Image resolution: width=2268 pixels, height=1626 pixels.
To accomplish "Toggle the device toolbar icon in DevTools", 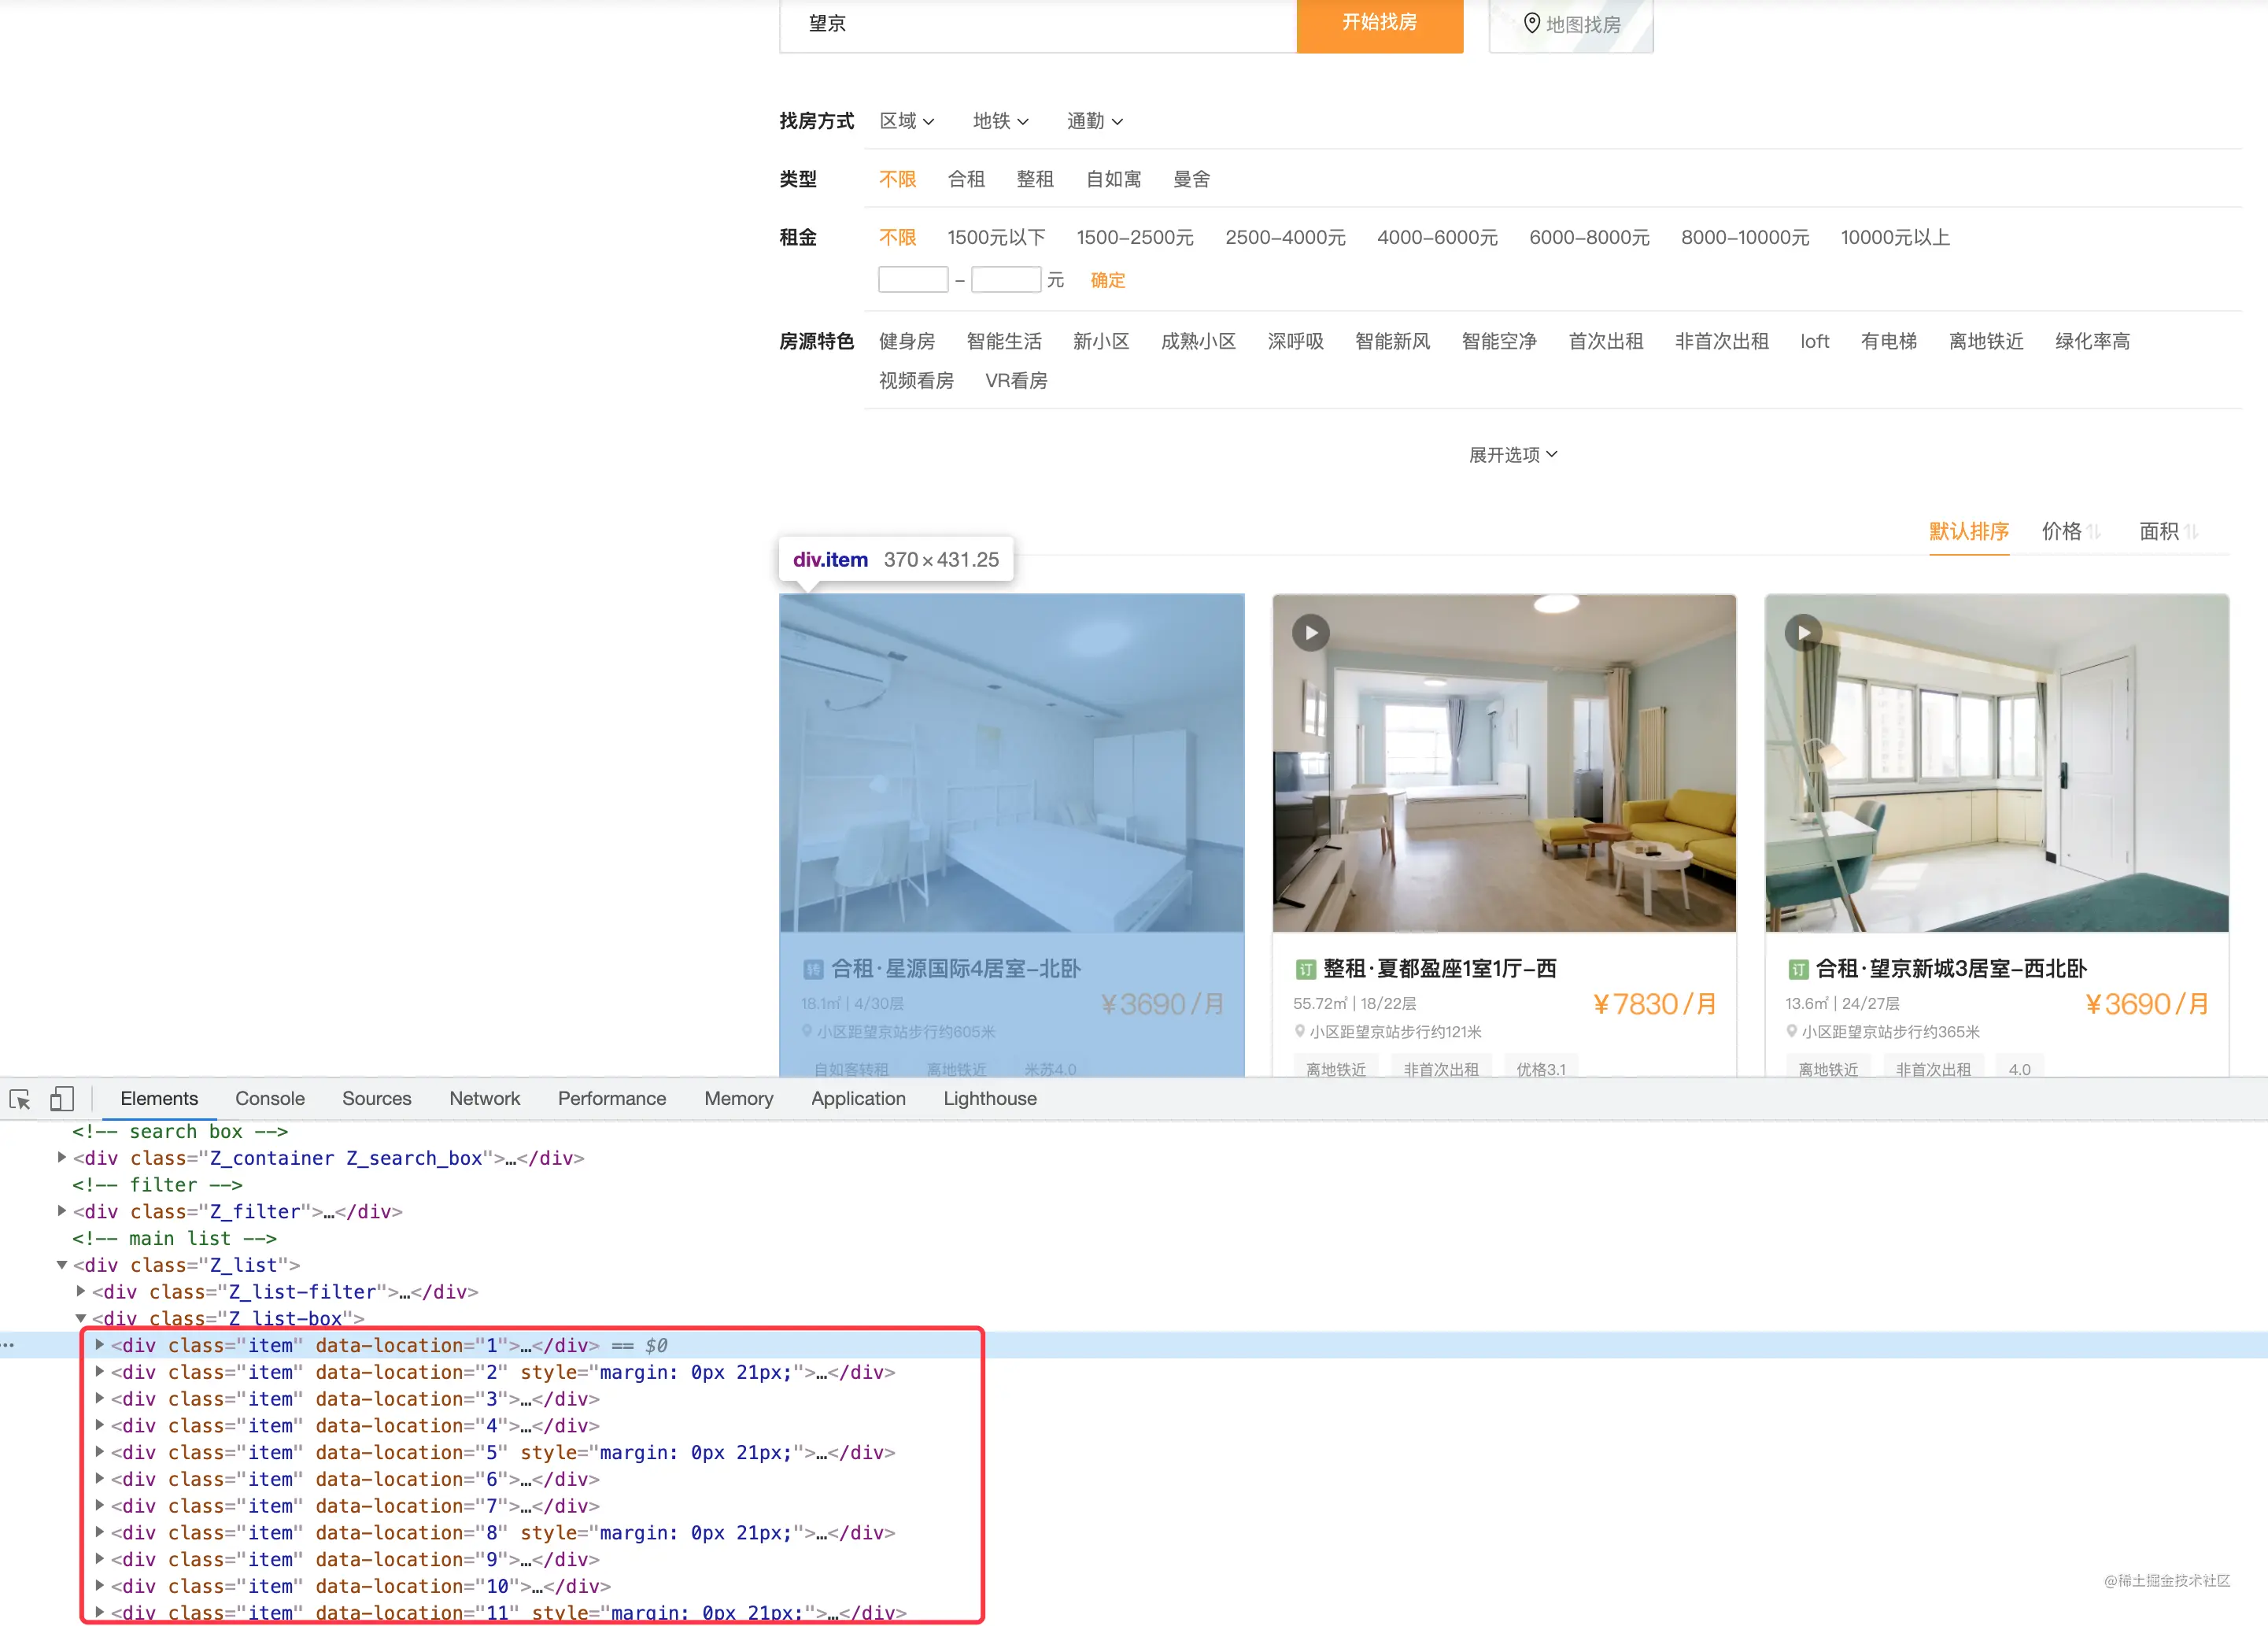I will click(x=62, y=1099).
